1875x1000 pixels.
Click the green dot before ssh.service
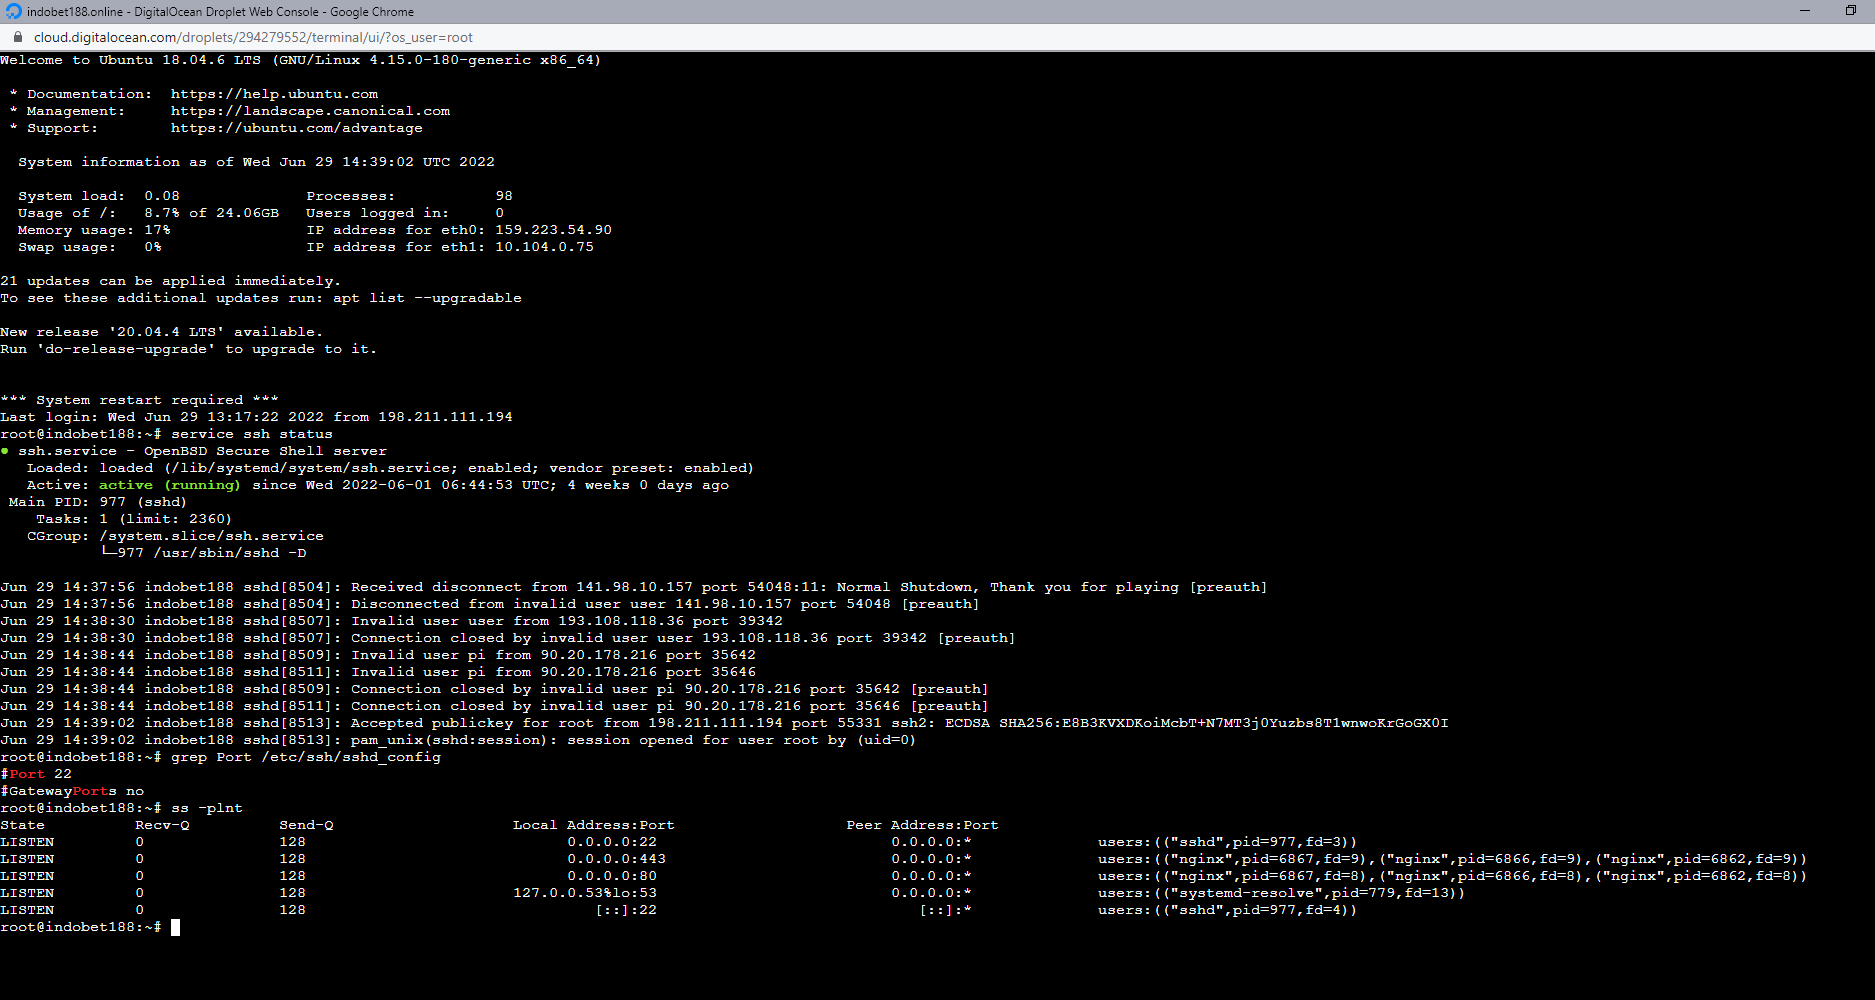click(x=5, y=451)
